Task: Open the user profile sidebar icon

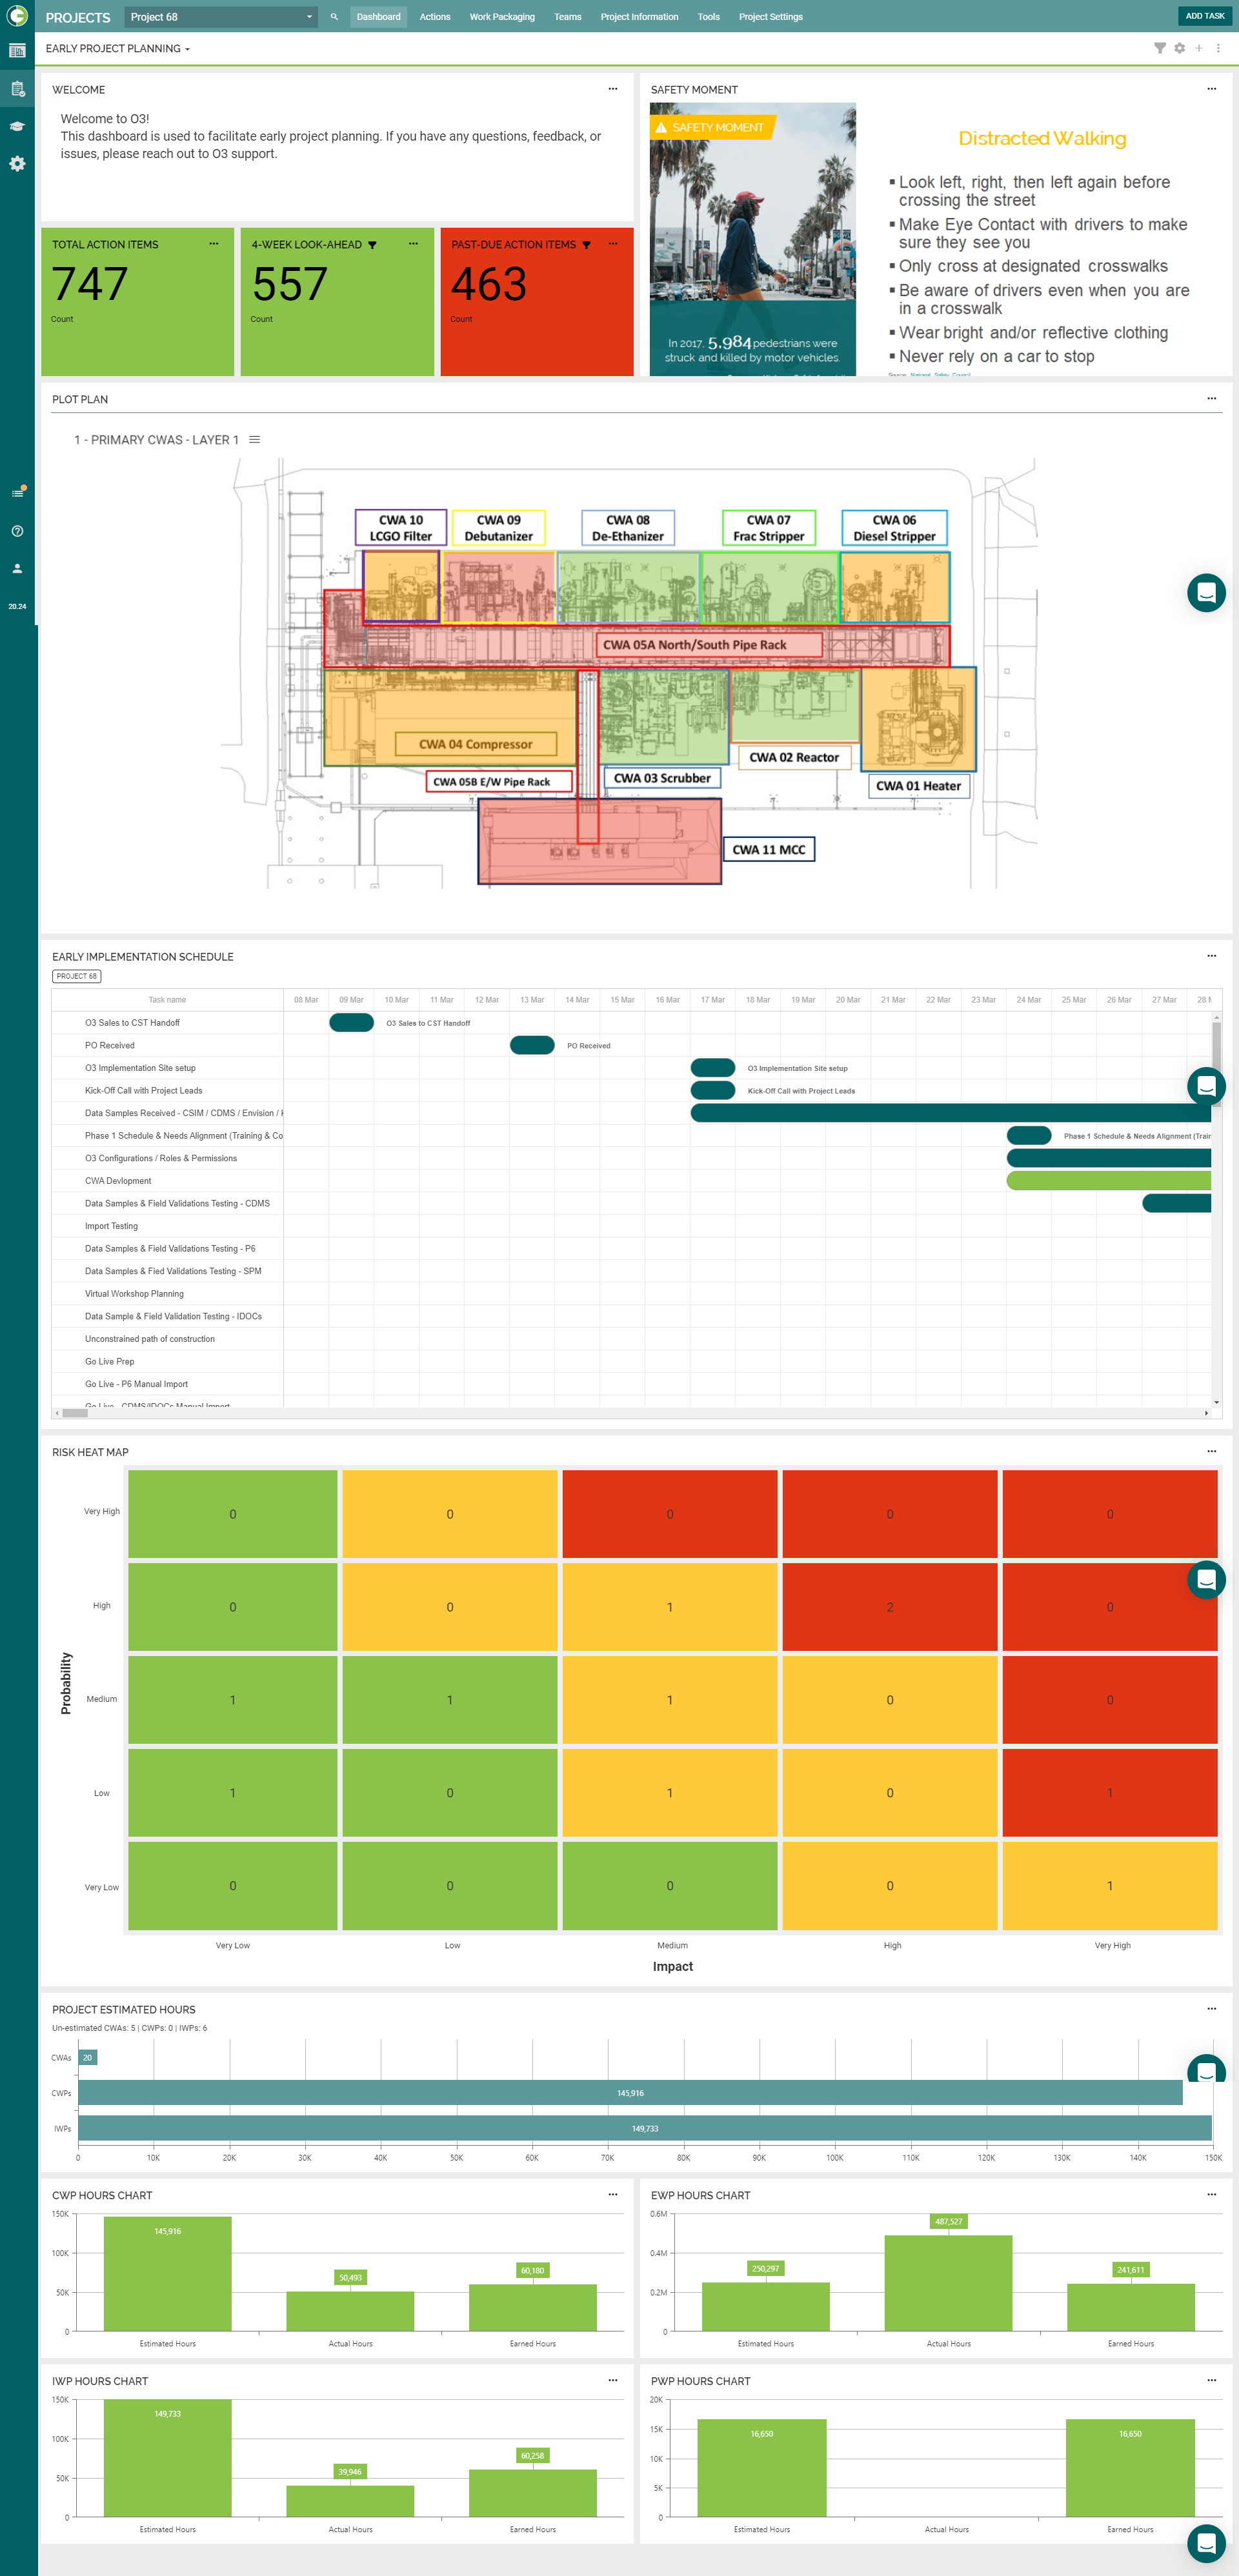Action: [x=17, y=568]
